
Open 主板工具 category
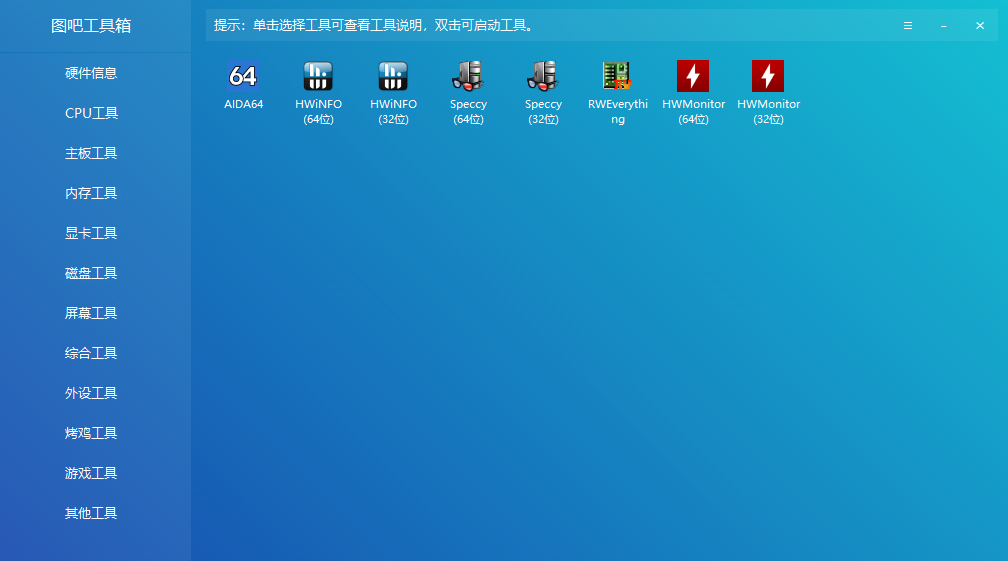[x=91, y=153]
